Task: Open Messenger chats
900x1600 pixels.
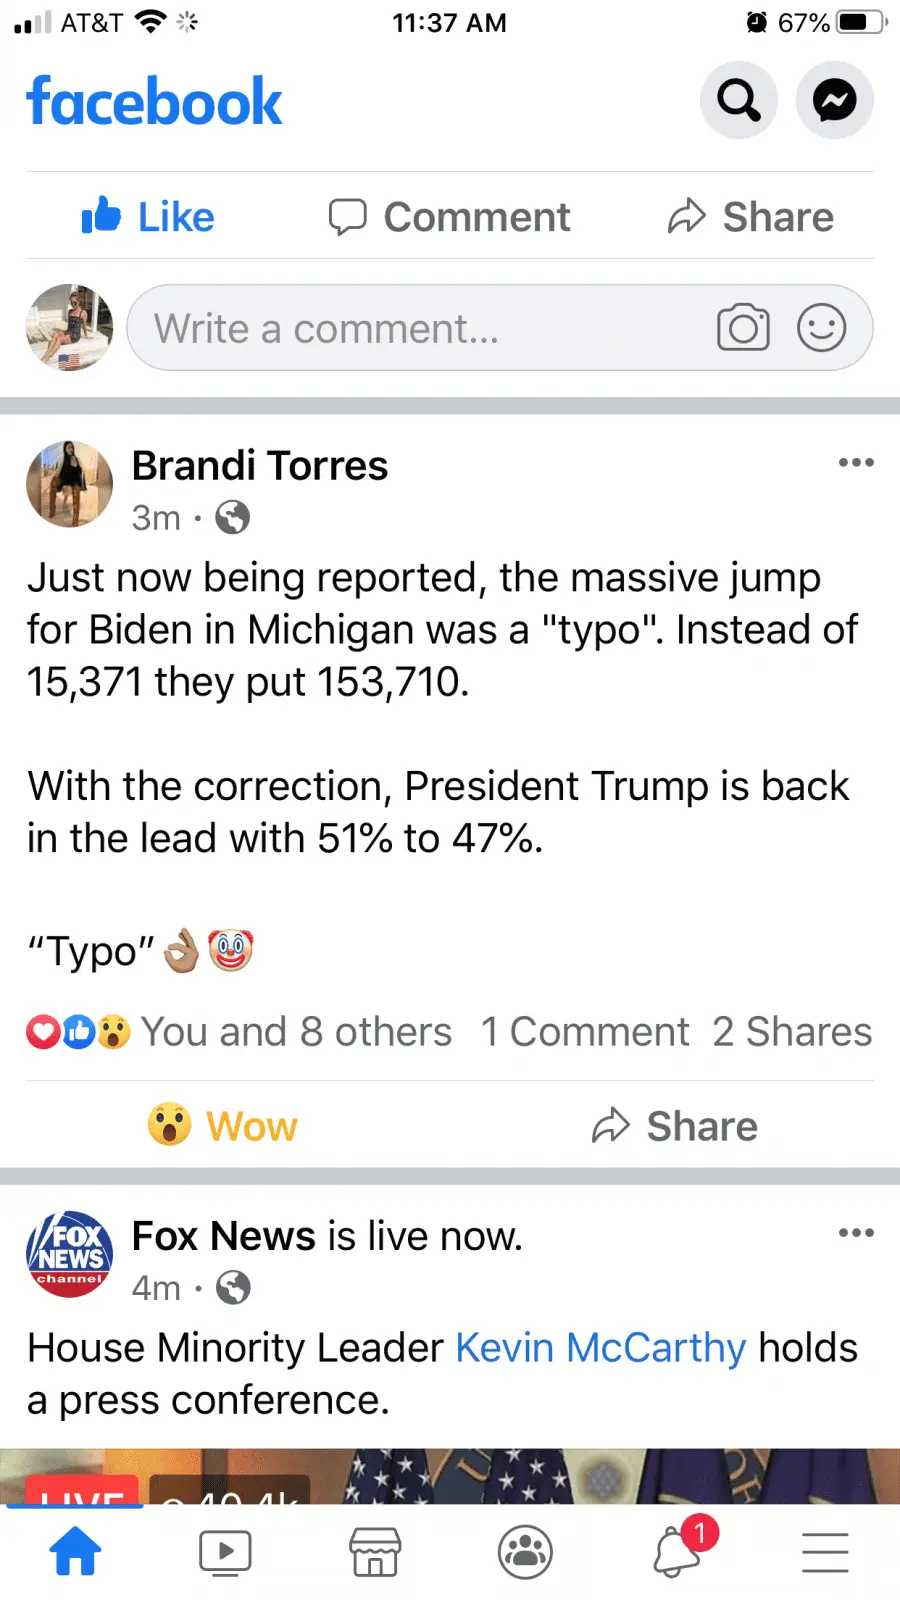Action: (x=834, y=100)
